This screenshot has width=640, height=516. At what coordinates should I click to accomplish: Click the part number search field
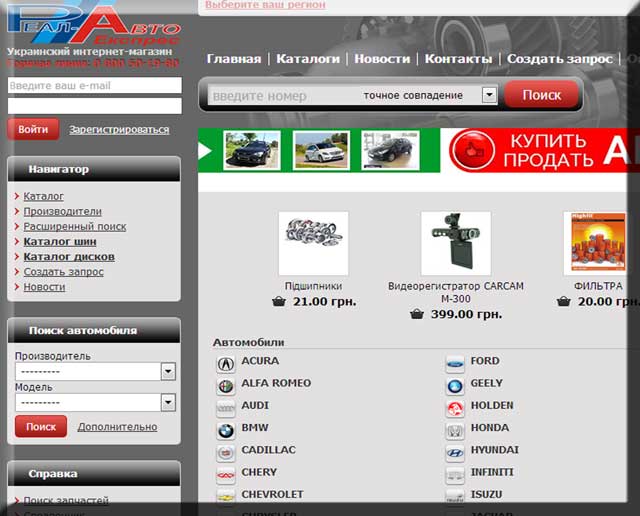[280, 96]
